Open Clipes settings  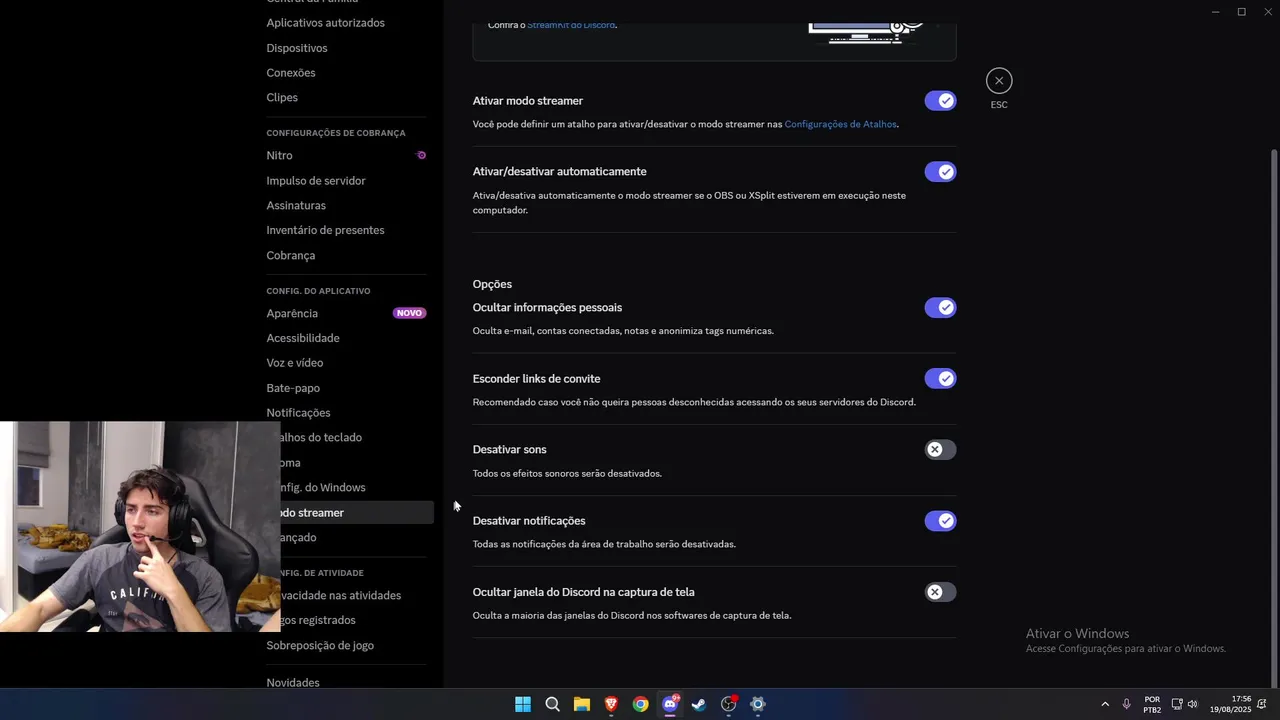[x=282, y=98]
